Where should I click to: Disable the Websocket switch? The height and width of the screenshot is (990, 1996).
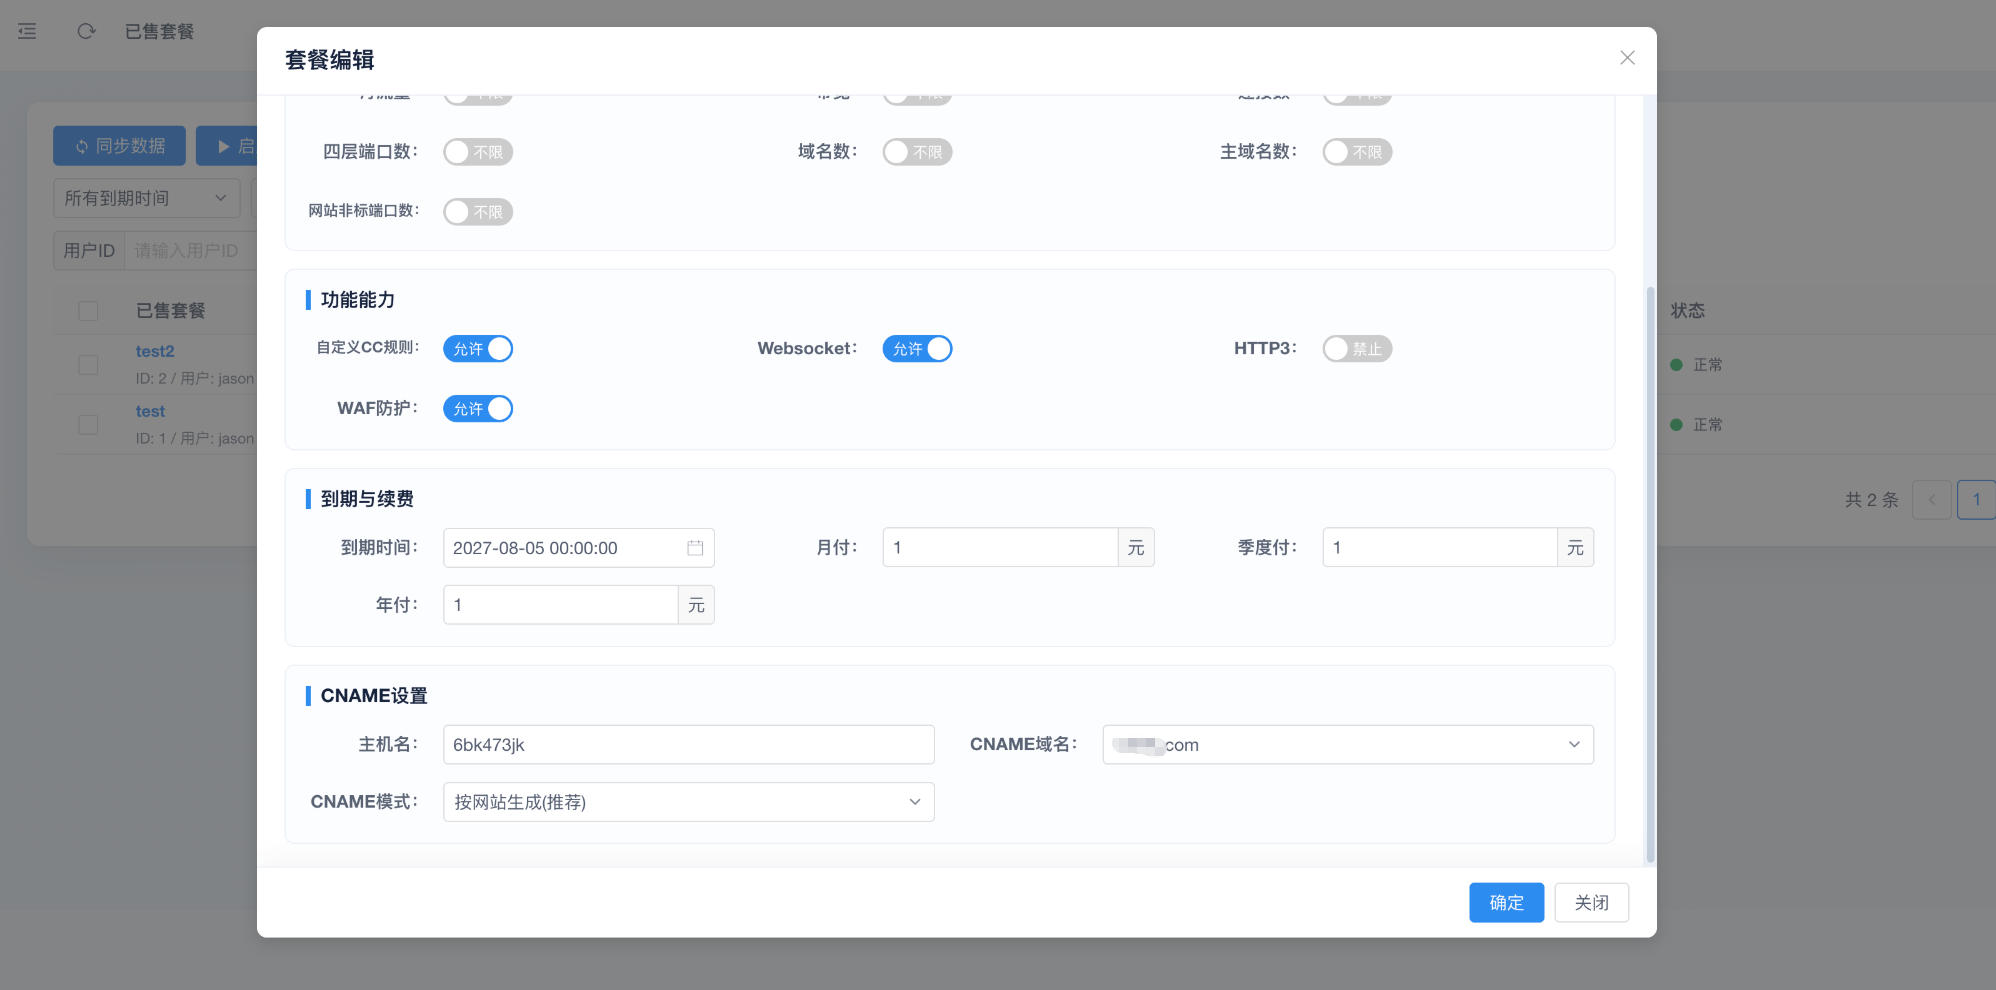pyautogui.click(x=917, y=349)
